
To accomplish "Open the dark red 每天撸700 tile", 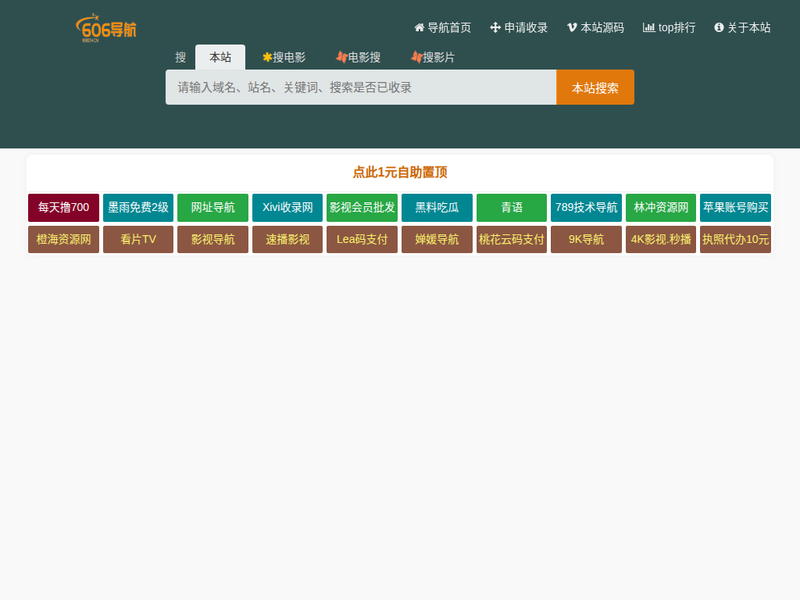I will [64, 208].
